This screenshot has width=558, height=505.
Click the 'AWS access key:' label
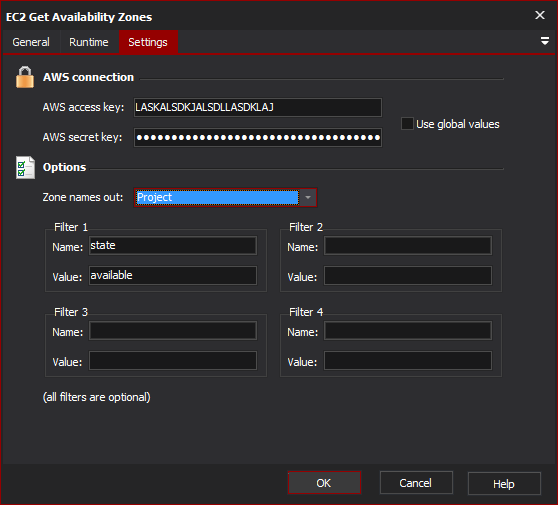click(x=83, y=107)
